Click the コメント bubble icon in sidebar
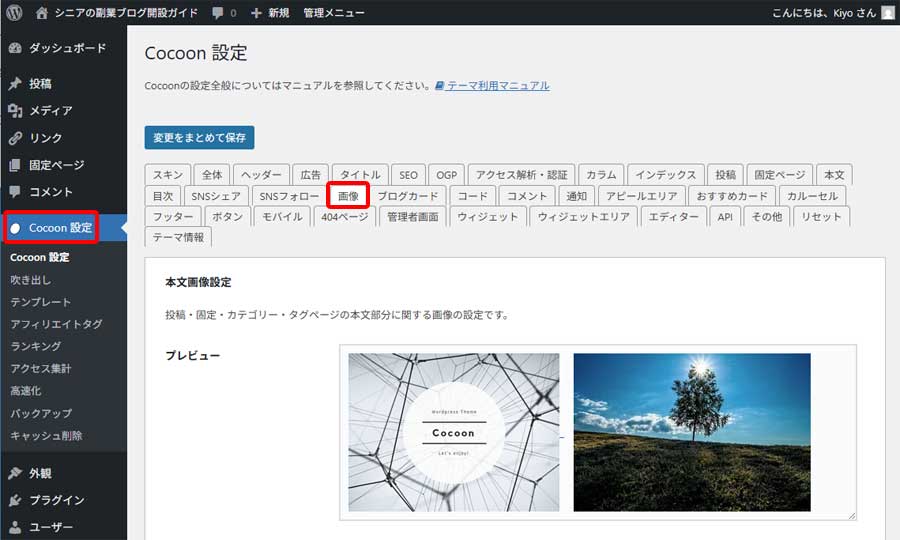This screenshot has width=900, height=540. (x=15, y=192)
